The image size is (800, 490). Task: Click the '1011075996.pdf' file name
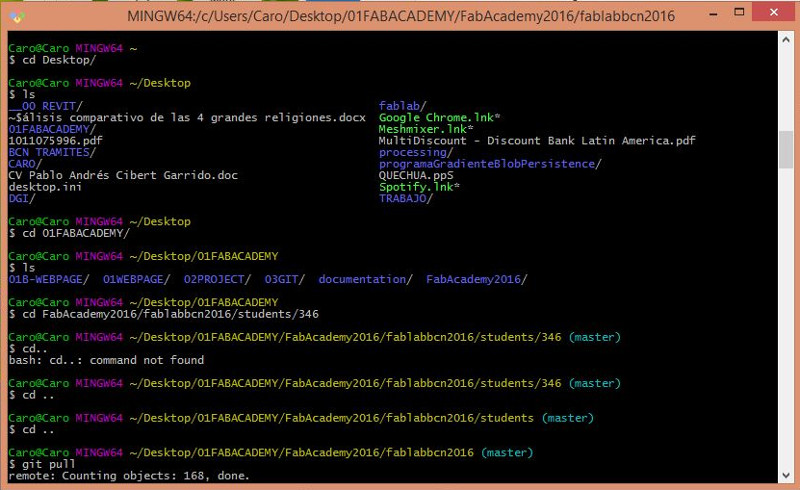coord(55,140)
